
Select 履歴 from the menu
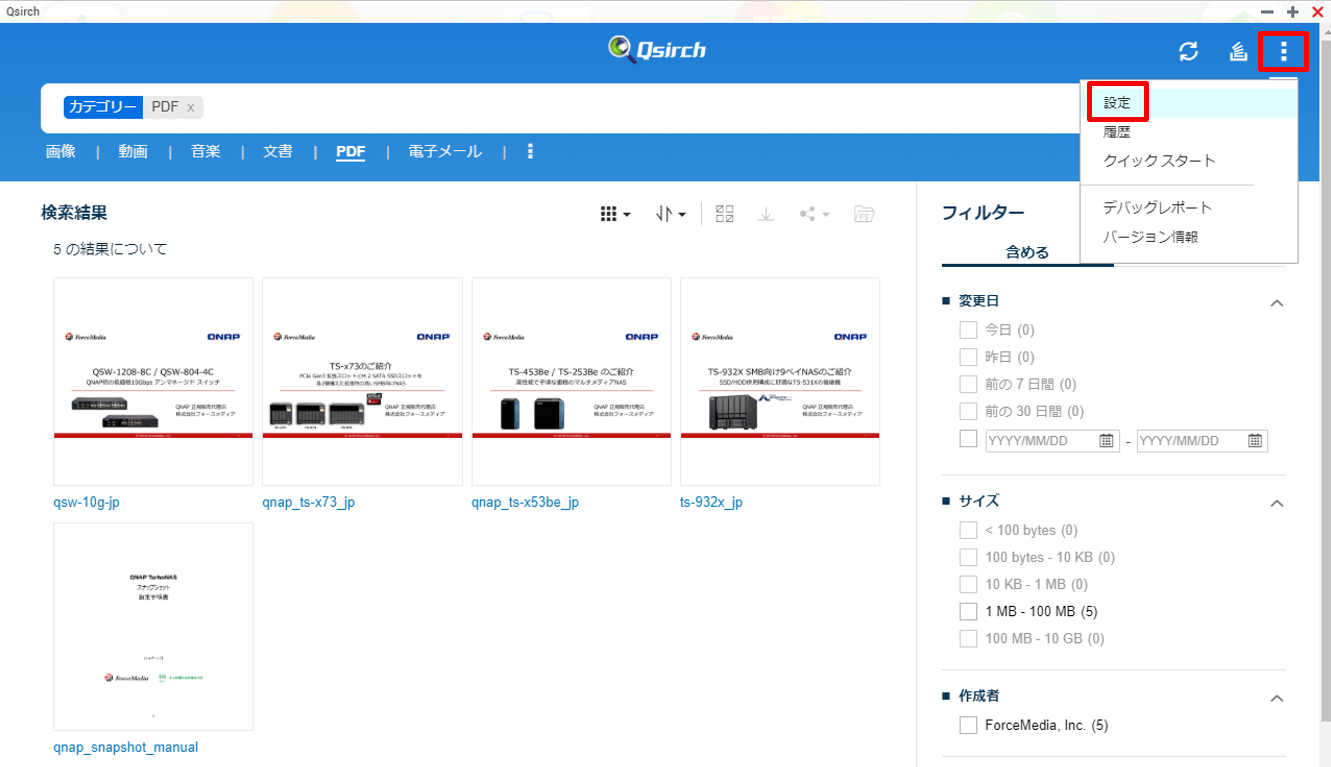pos(1117,132)
